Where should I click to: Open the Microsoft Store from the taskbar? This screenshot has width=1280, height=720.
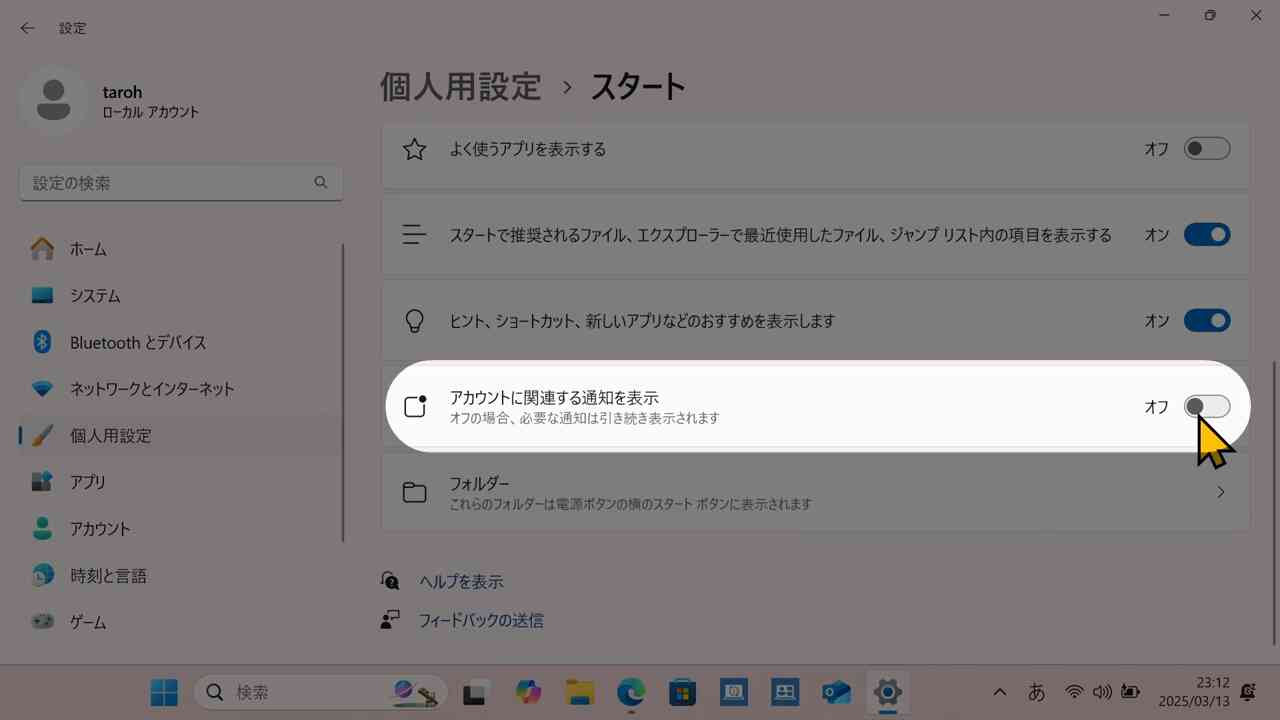(681, 691)
